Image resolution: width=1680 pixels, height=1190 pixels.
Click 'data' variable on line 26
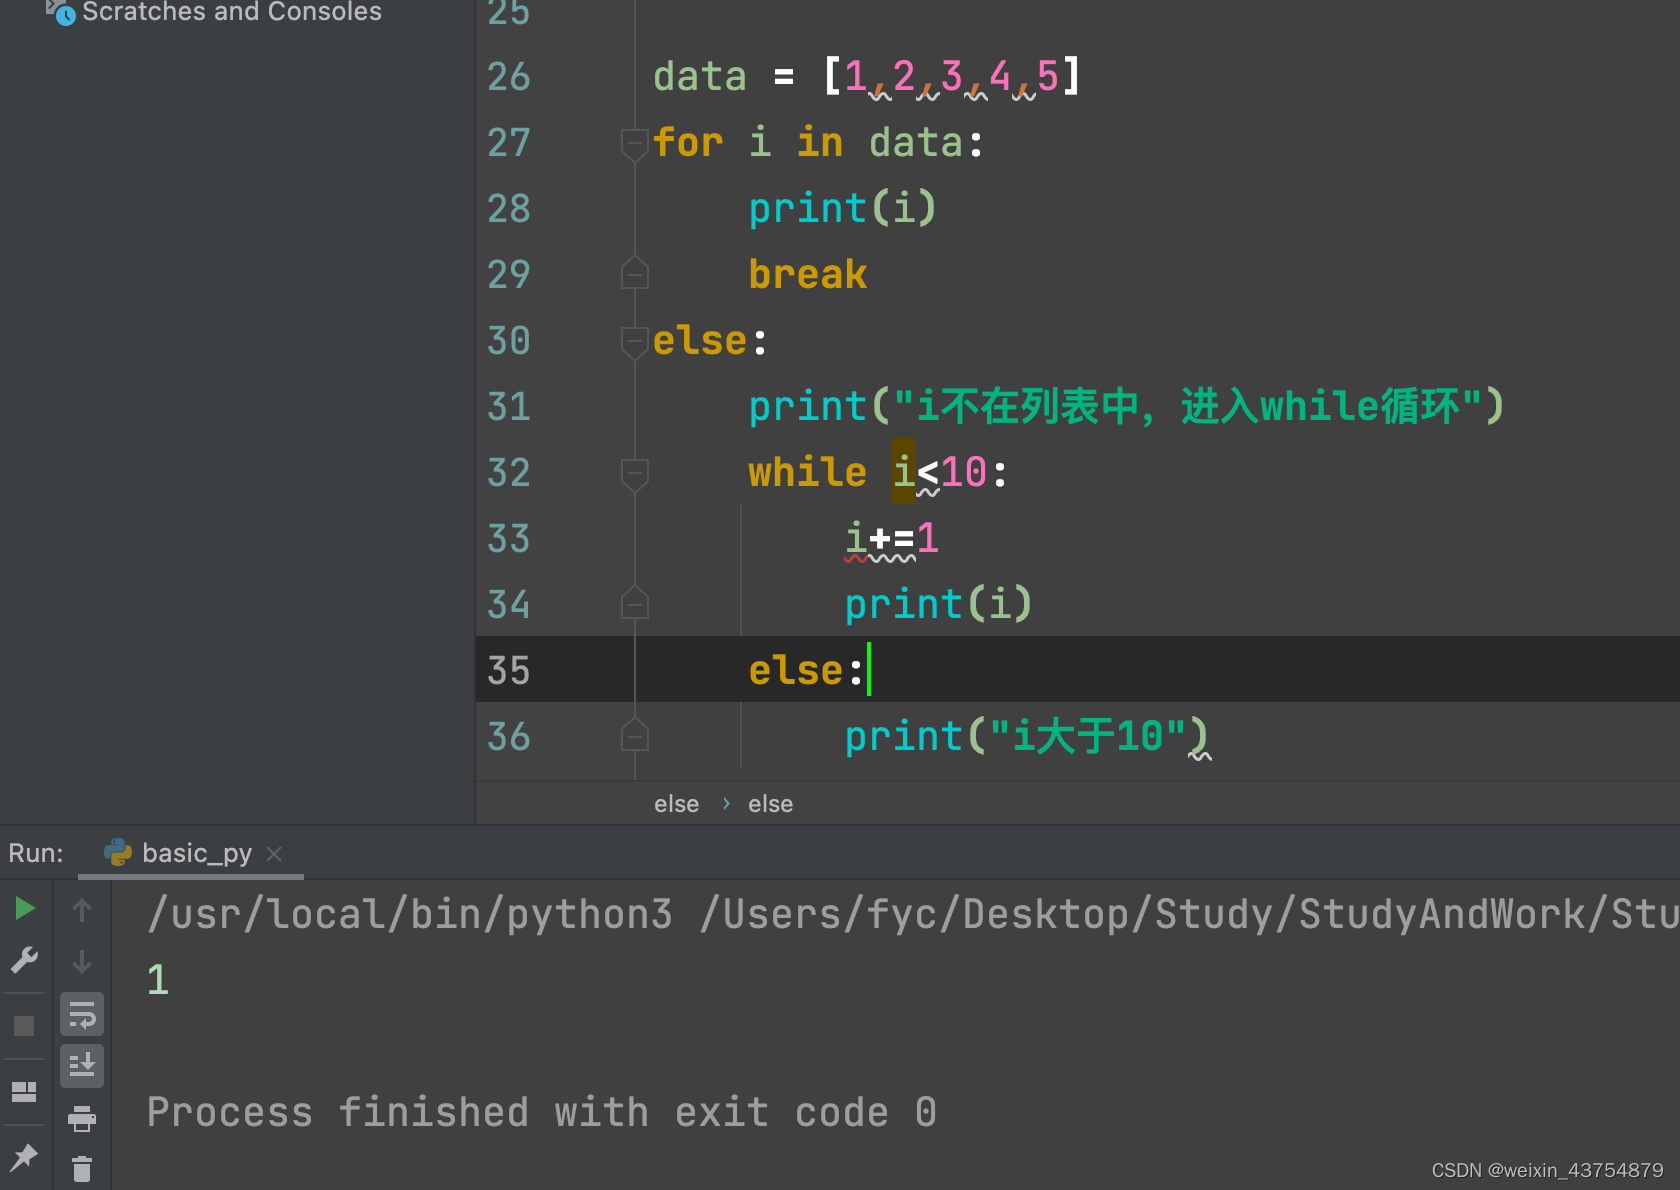[x=700, y=77]
